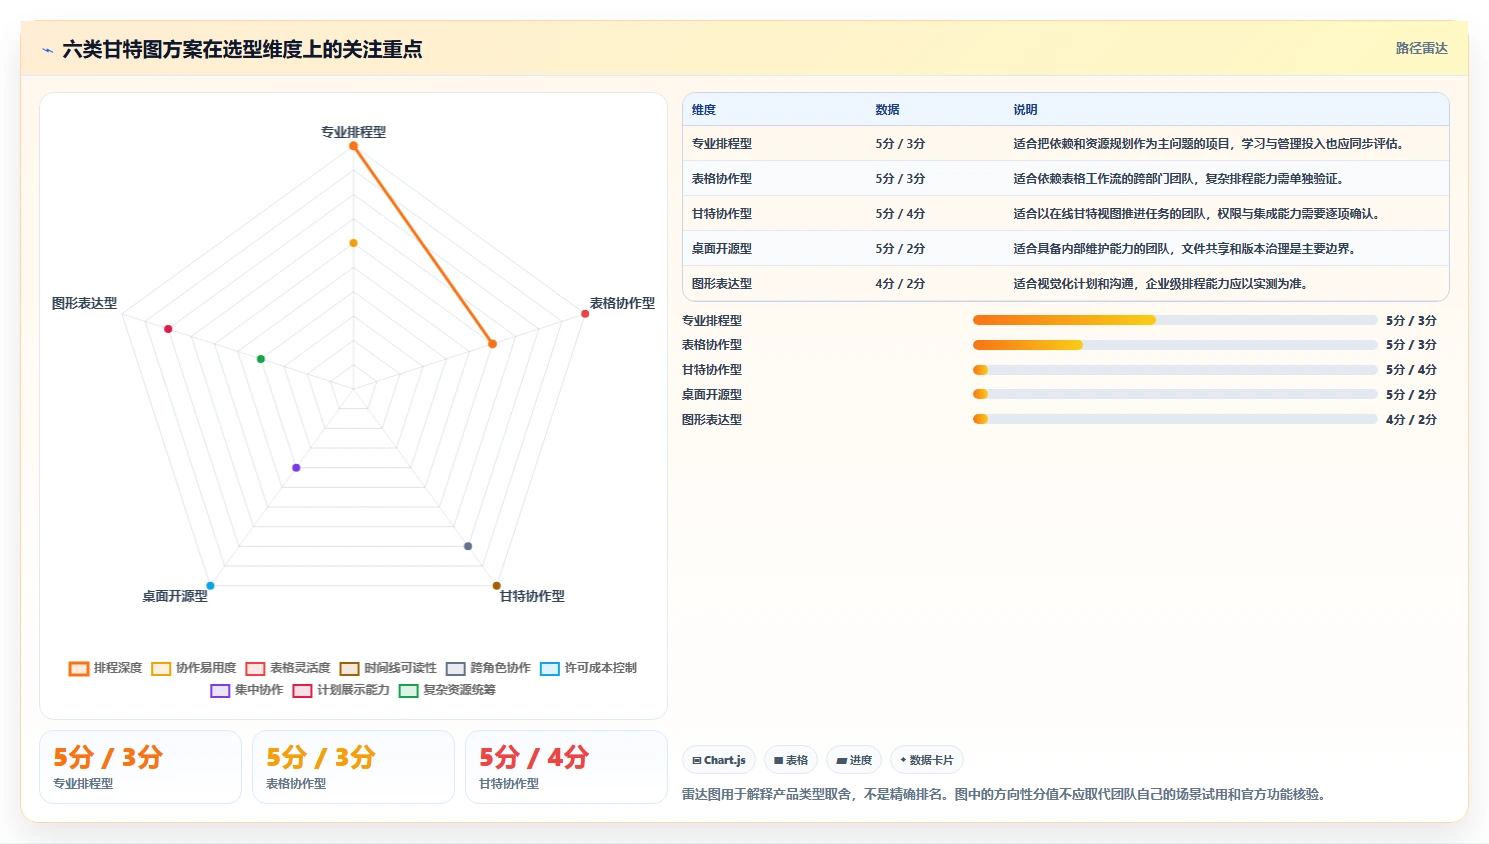Click the gray data point on the radar
The width and height of the screenshot is (1489, 844).
click(468, 546)
